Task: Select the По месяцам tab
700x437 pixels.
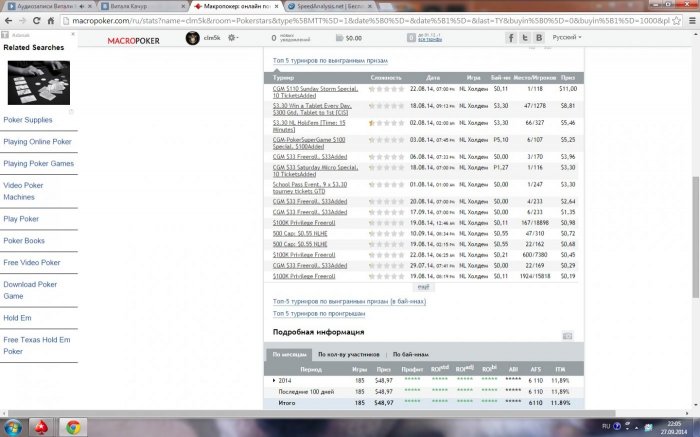Action: click(289, 354)
